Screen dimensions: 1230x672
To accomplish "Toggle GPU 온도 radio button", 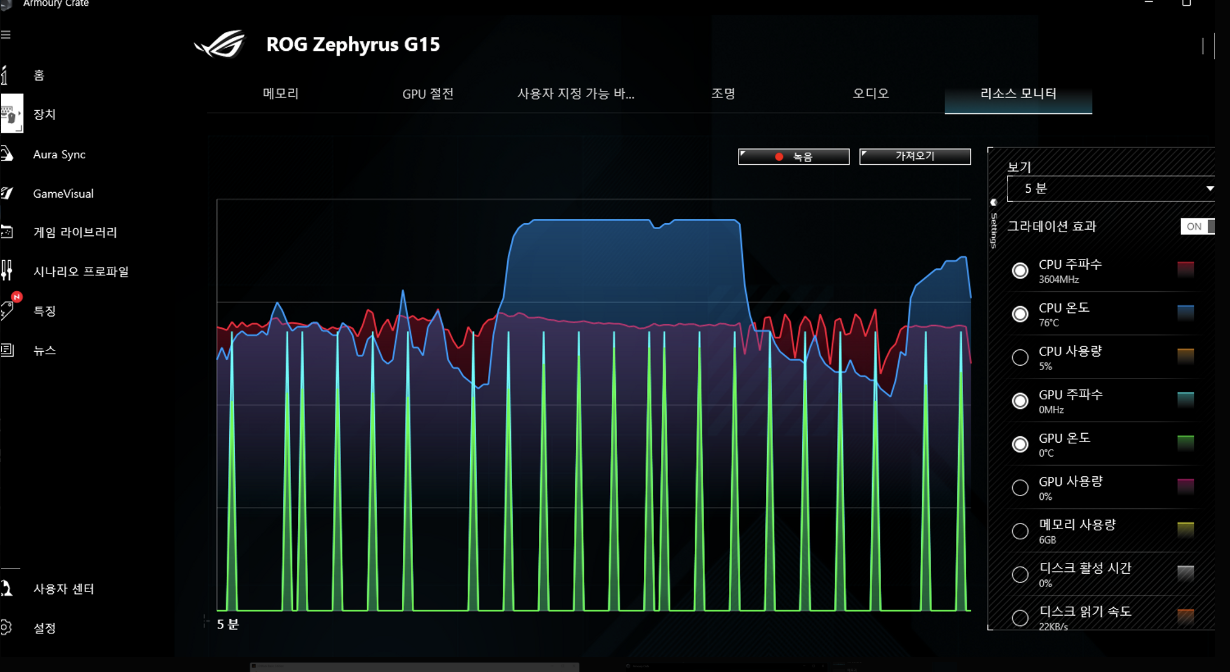I will click(x=1020, y=444).
